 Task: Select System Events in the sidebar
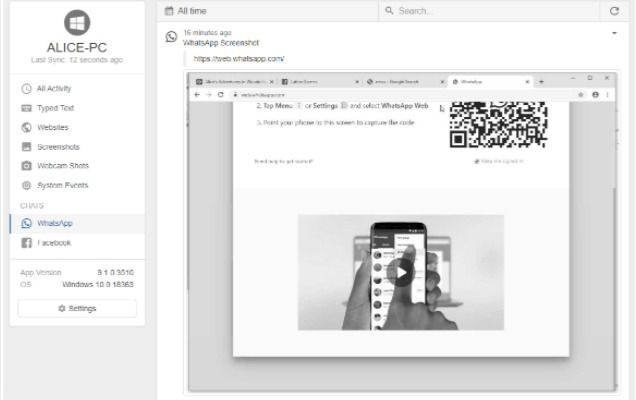click(77, 185)
